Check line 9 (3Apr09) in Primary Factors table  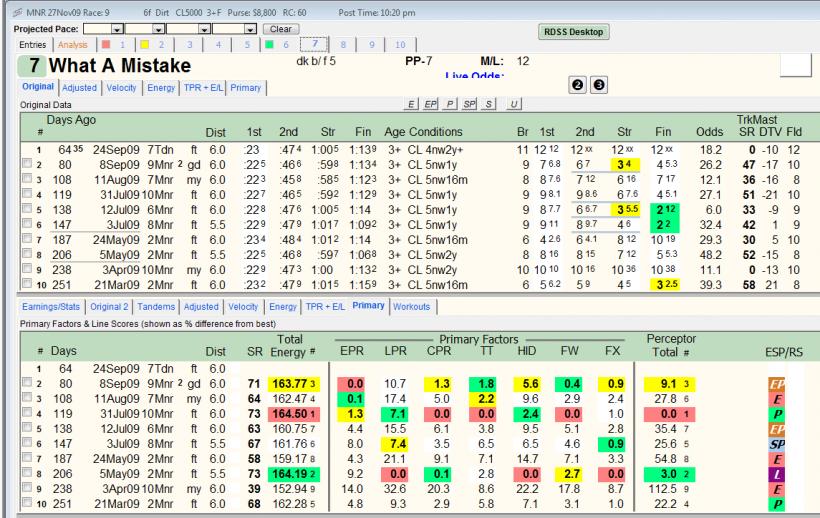(27, 488)
